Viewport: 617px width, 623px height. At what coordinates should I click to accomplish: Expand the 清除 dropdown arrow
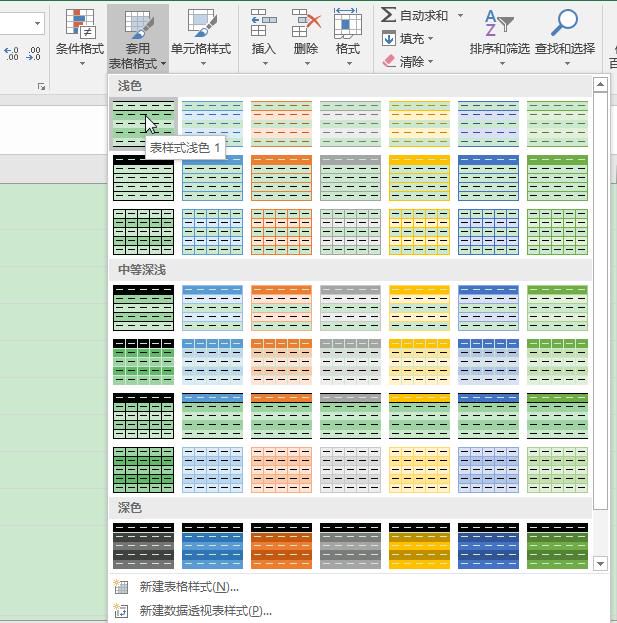click(x=431, y=62)
